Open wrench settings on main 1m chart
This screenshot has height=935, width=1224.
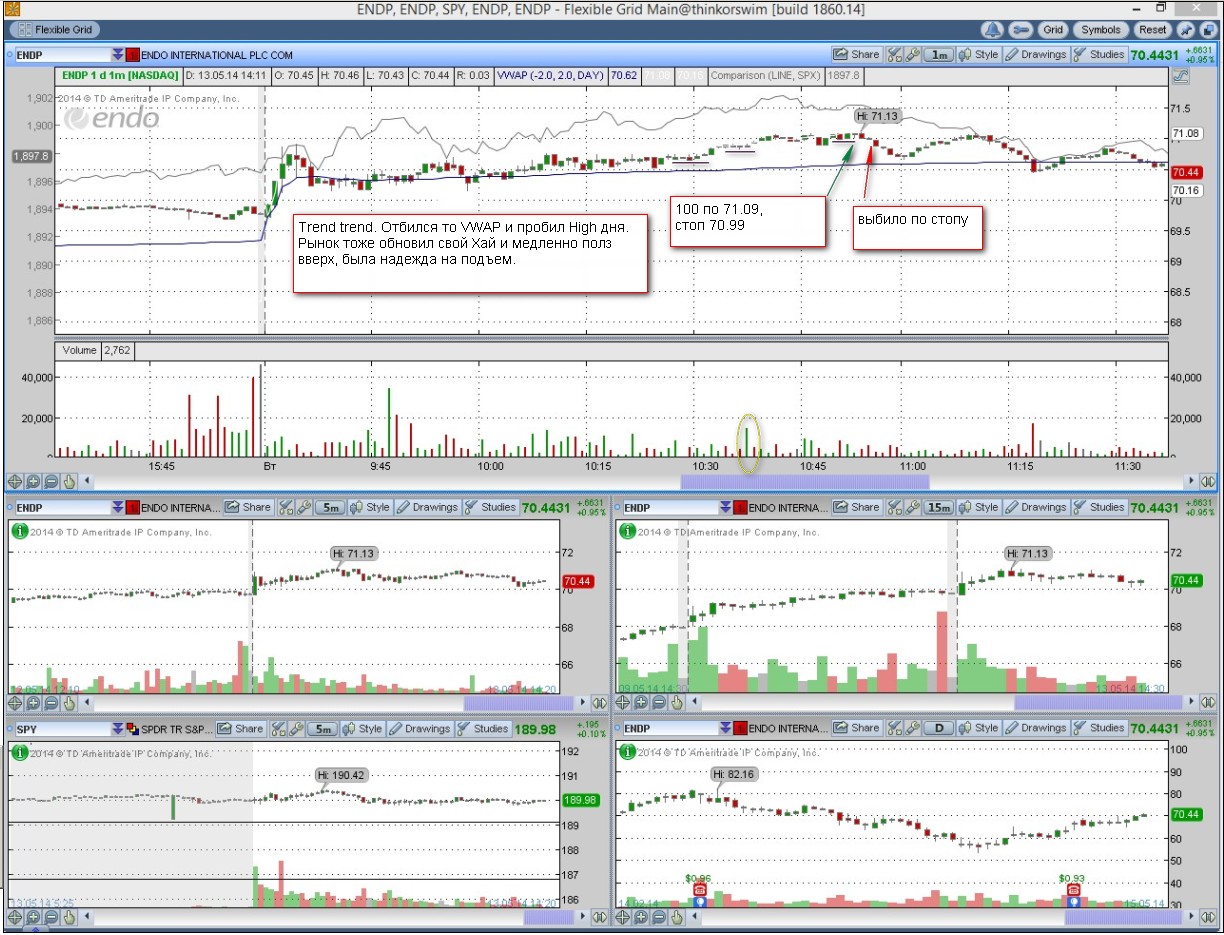pos(911,55)
